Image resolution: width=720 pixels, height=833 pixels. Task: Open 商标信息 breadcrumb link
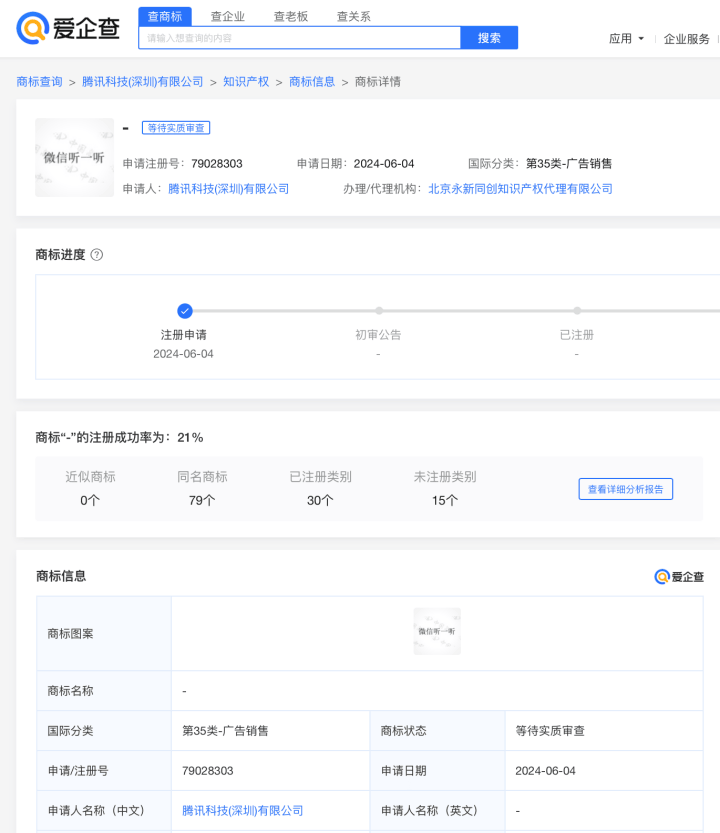(x=312, y=82)
